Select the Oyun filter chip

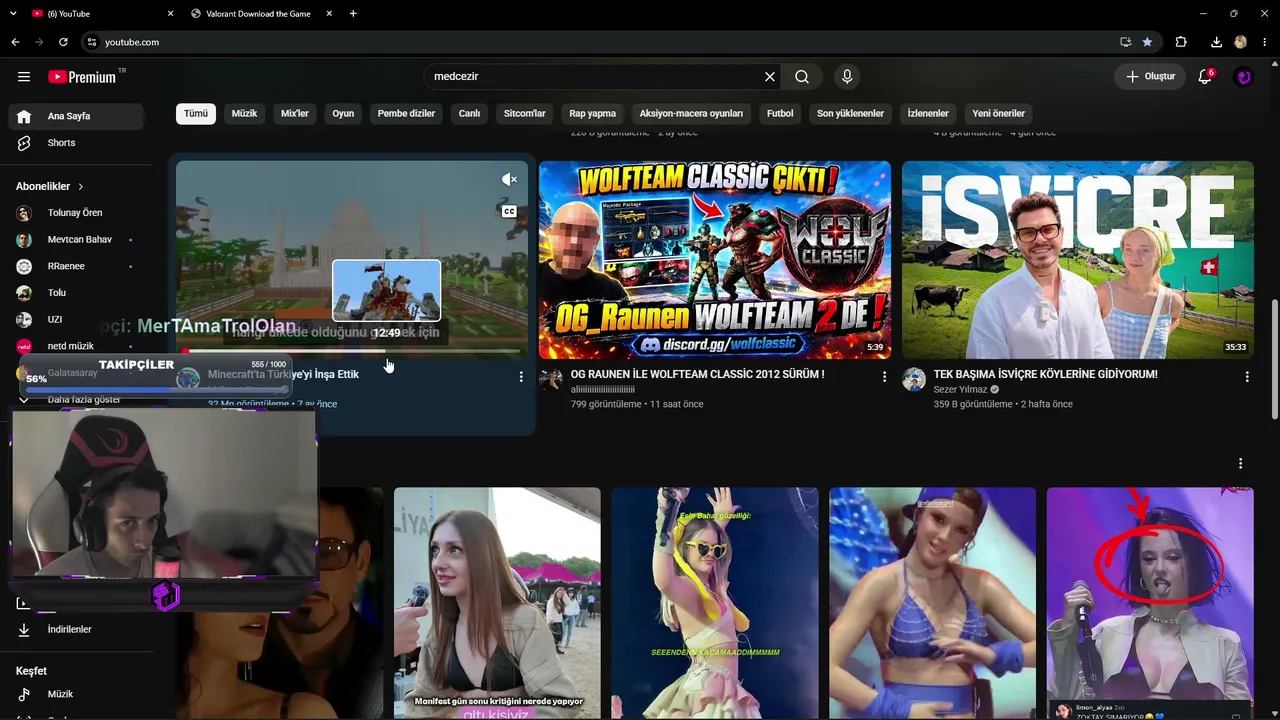(x=343, y=113)
